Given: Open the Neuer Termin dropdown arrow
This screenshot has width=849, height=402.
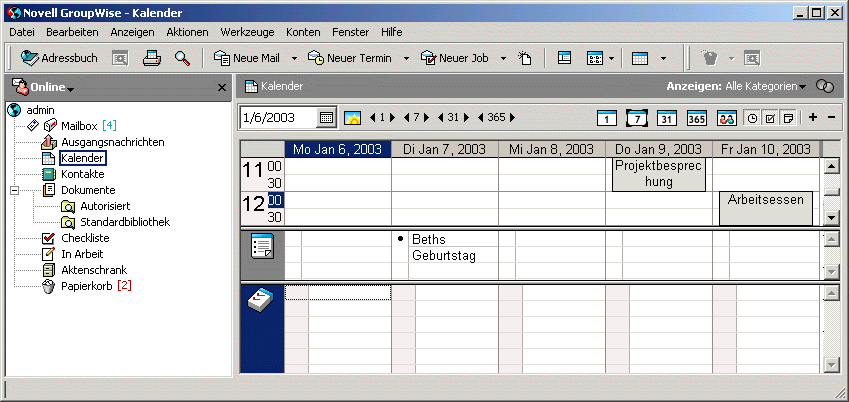Looking at the screenshot, I should pos(406,58).
